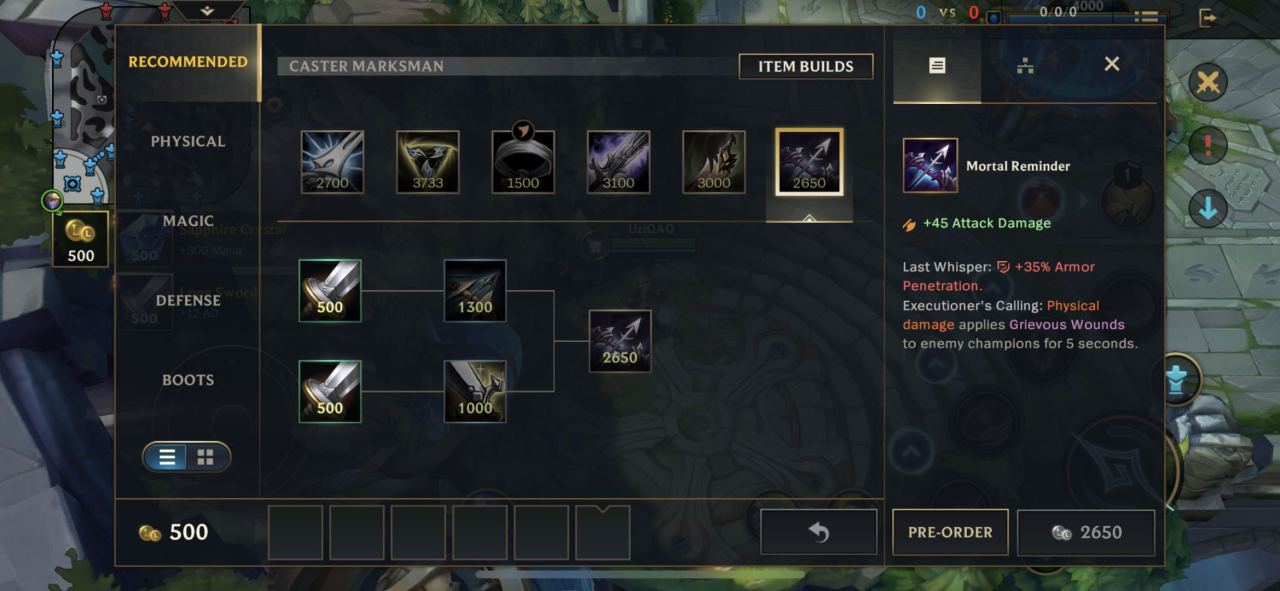1280x591 pixels.
Task: Select the 1000 Executioner's Calling component
Action: [x=475, y=391]
